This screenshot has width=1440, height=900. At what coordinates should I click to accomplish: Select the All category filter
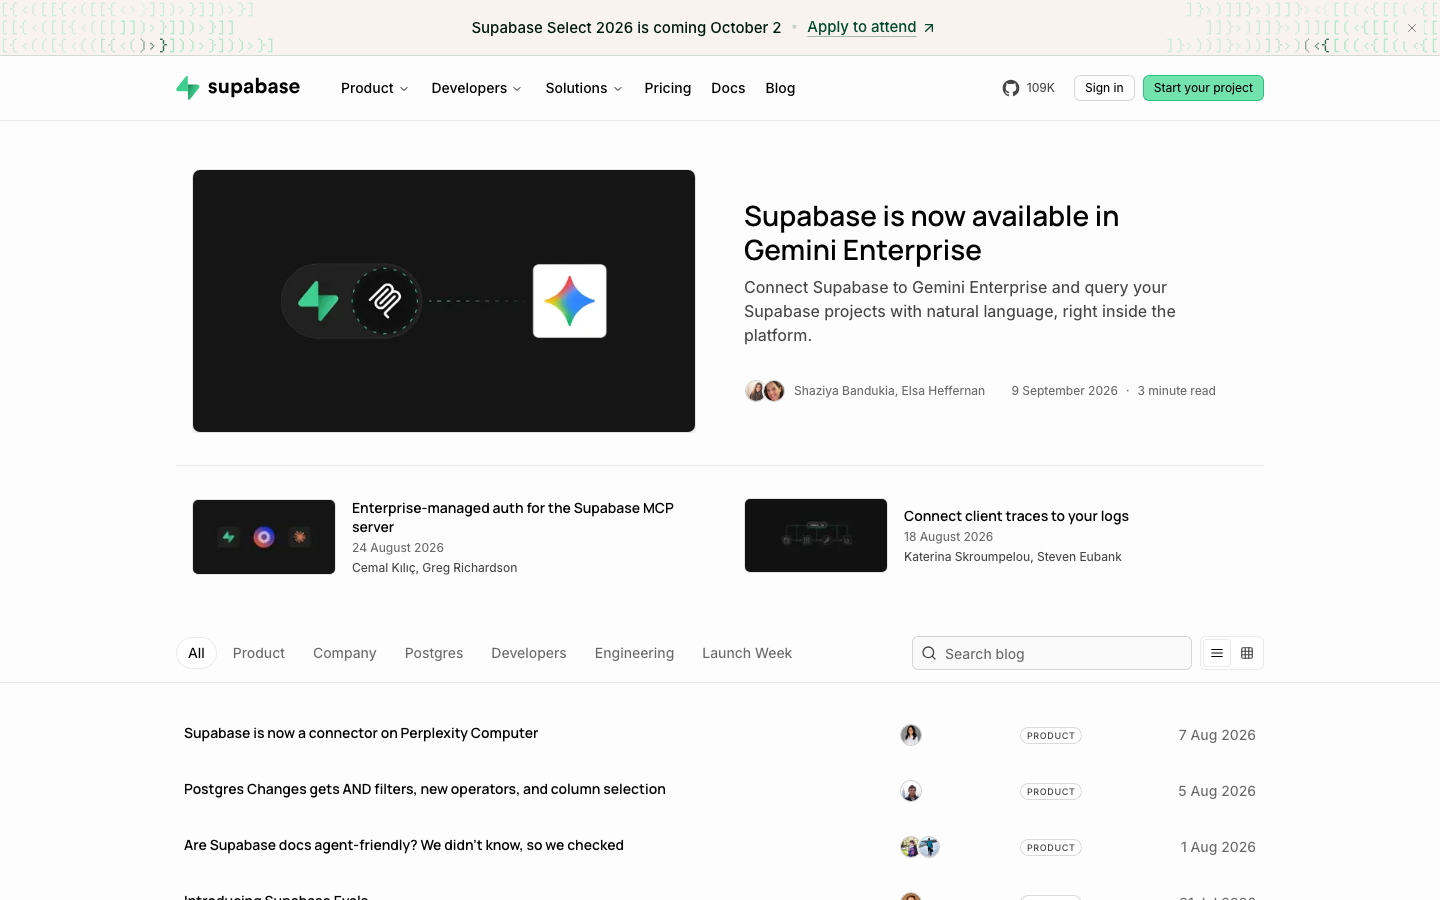click(x=196, y=653)
